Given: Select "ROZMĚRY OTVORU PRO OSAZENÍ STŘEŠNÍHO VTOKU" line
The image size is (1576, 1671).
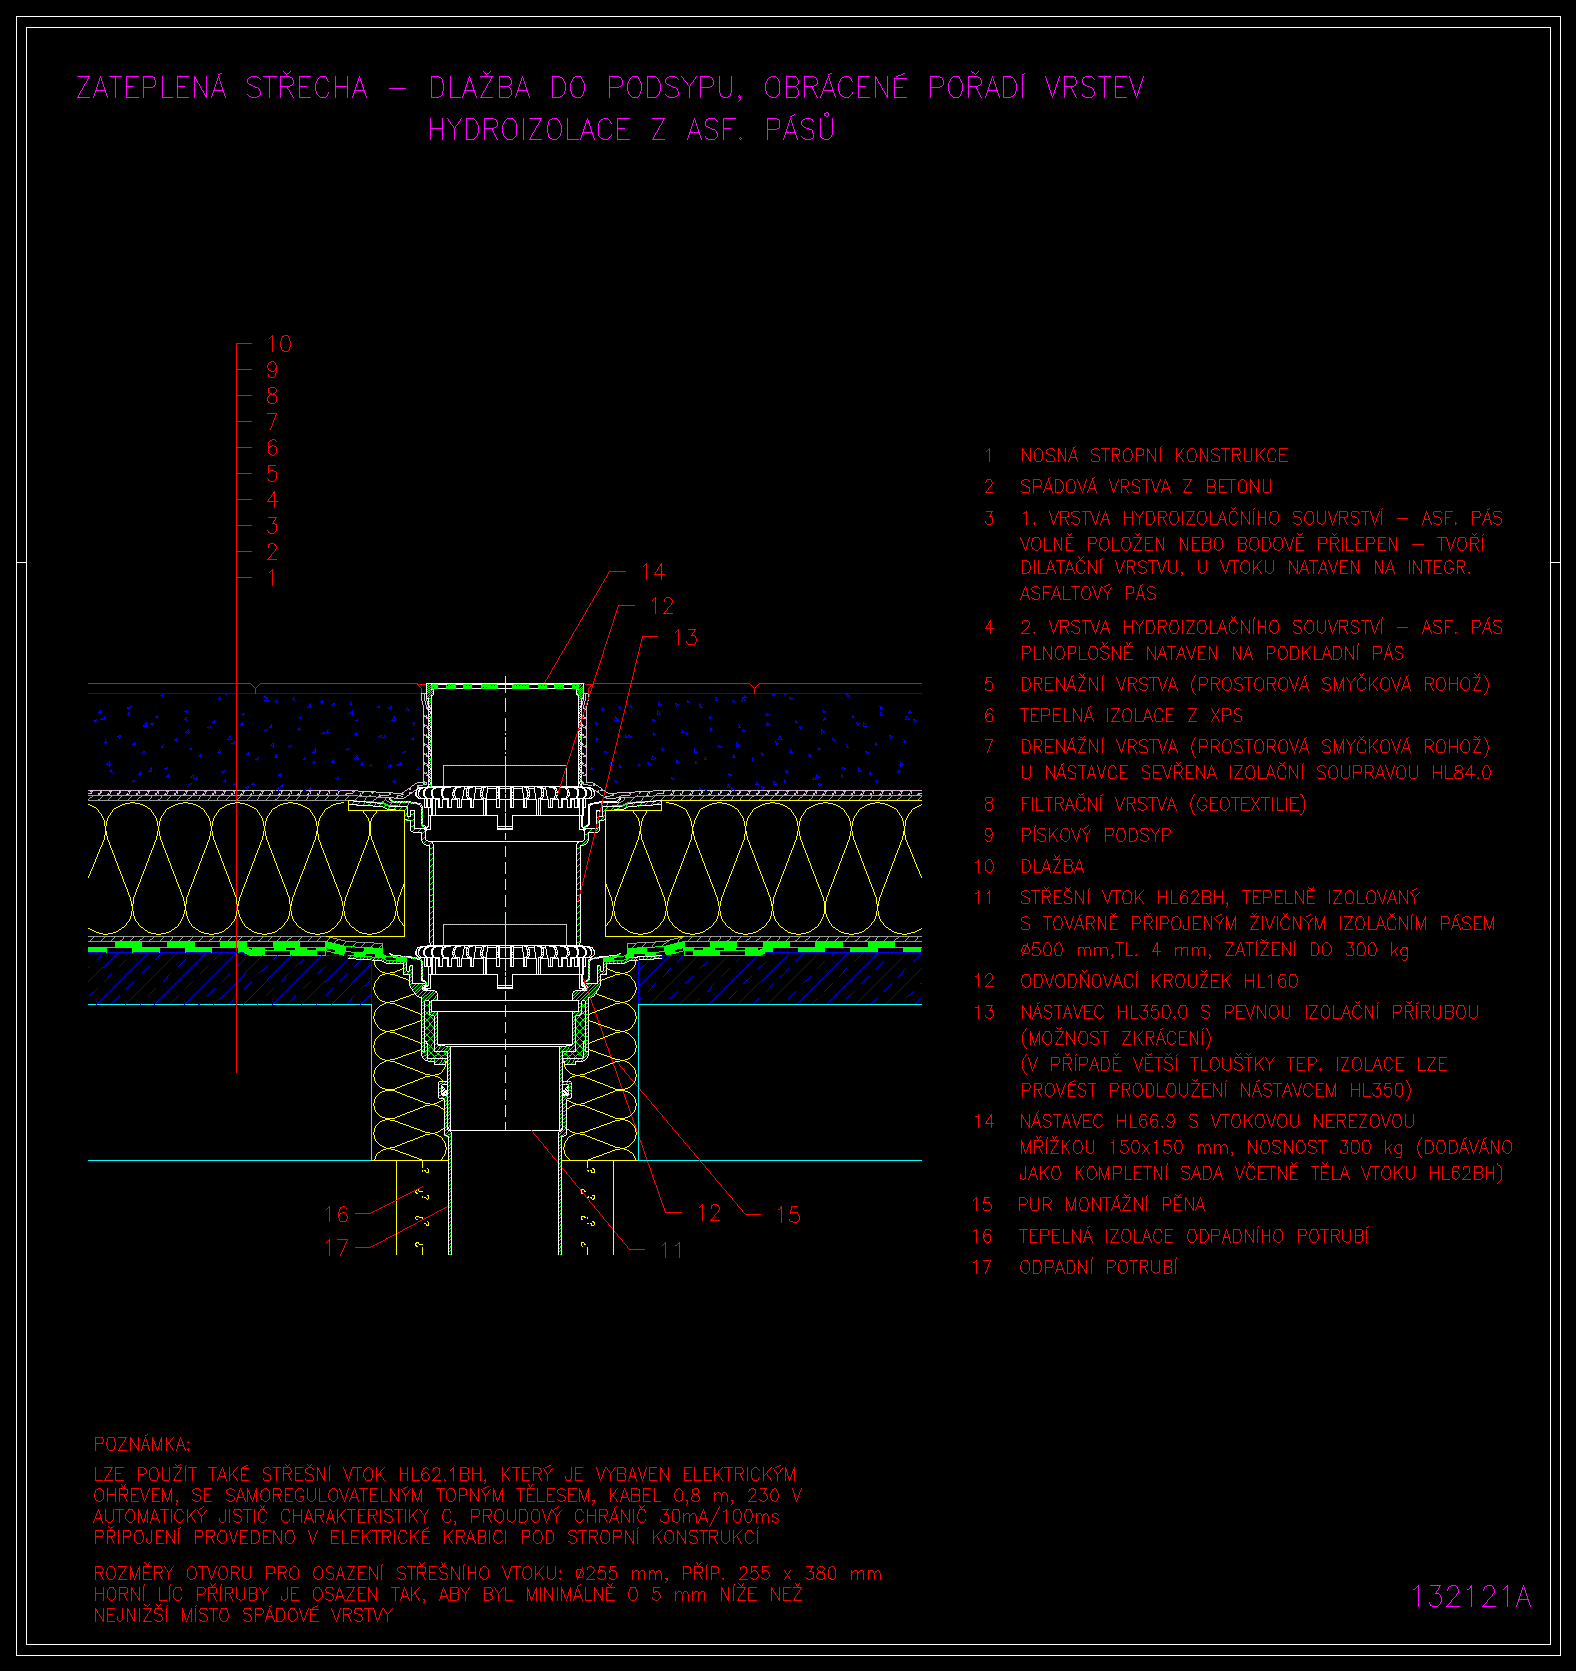Looking at the screenshot, I should [x=488, y=1574].
